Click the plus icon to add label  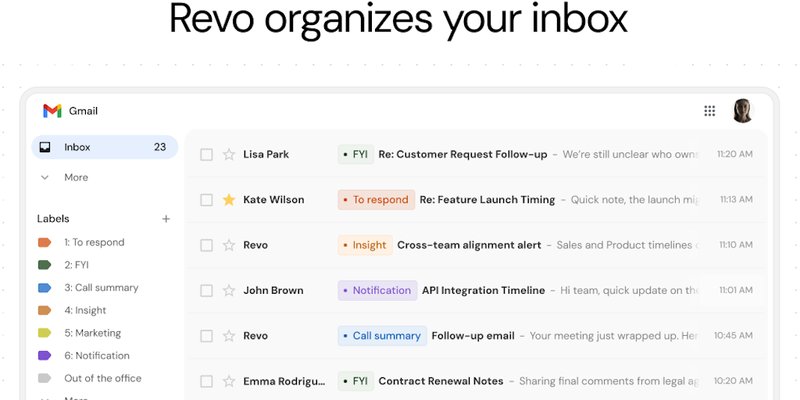pos(166,219)
